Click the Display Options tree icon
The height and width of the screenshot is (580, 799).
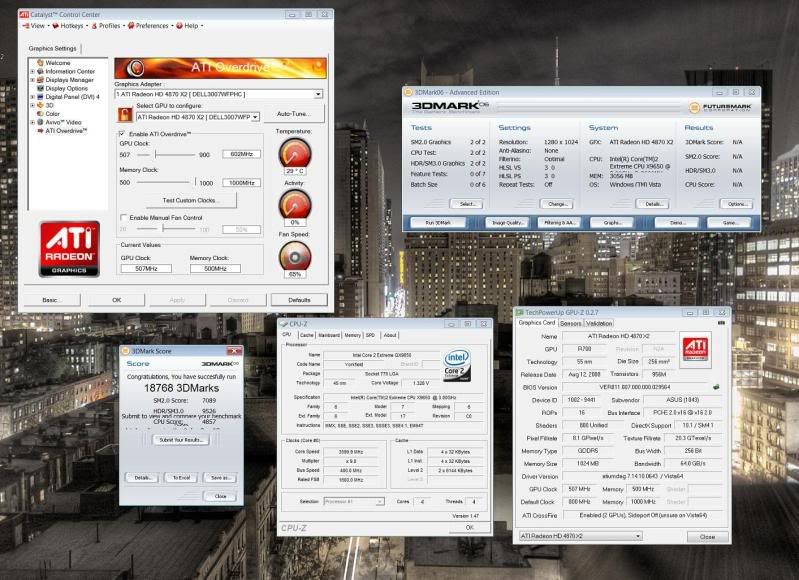(x=40, y=88)
